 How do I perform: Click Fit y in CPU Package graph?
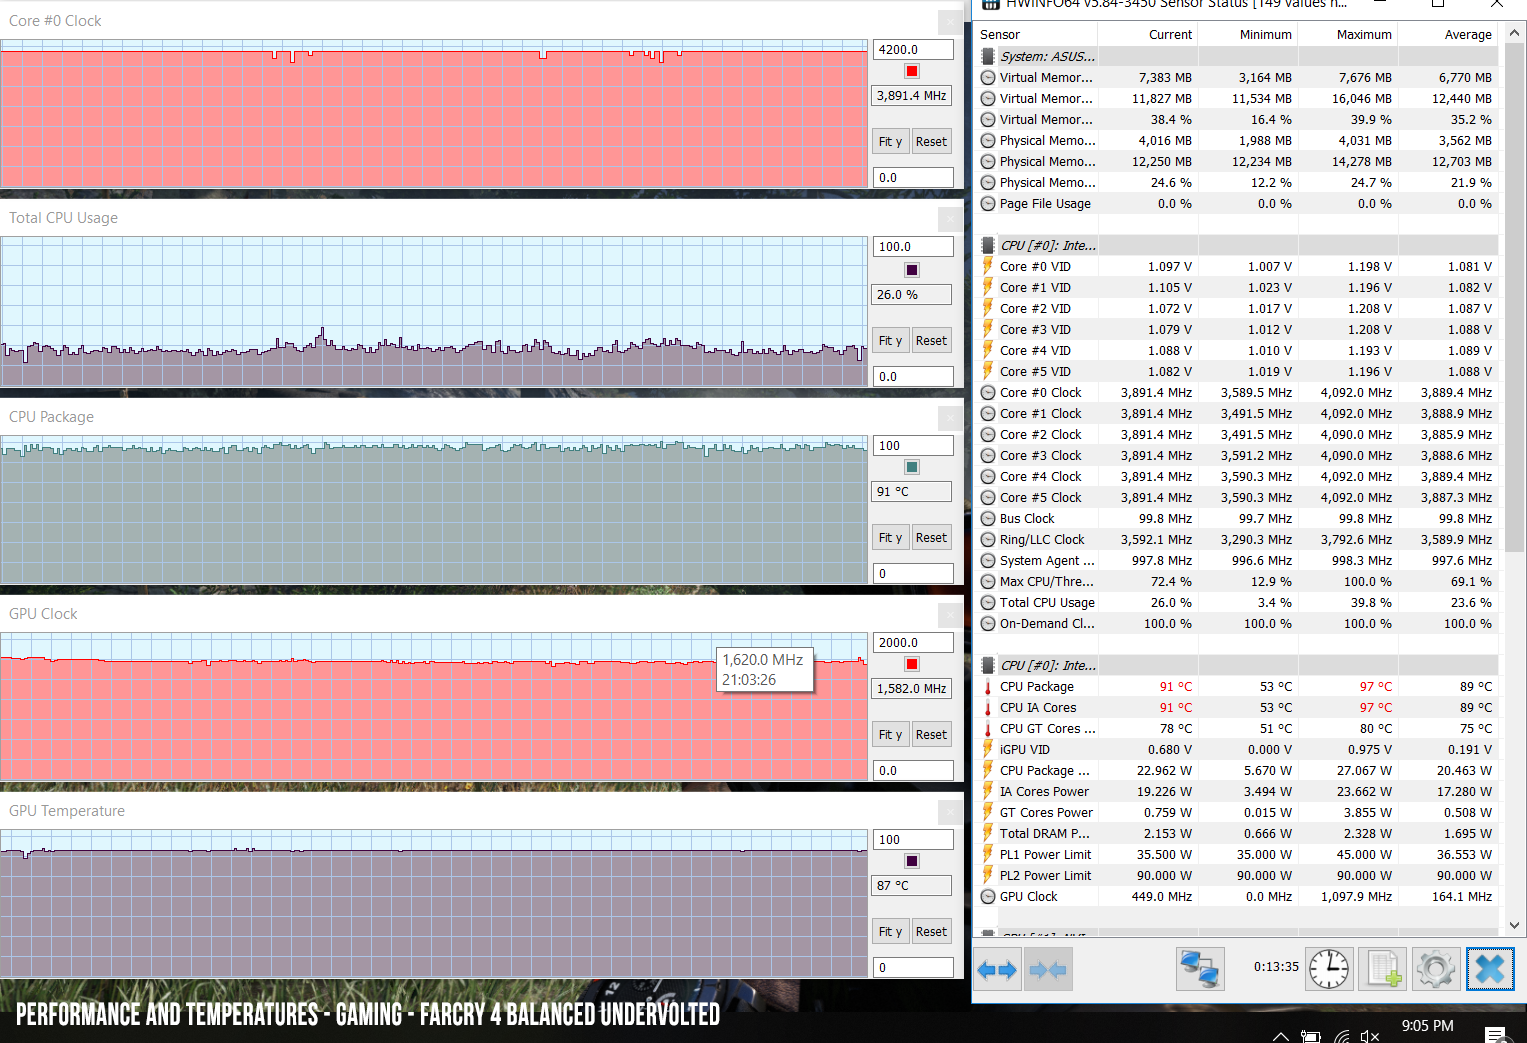[890, 538]
